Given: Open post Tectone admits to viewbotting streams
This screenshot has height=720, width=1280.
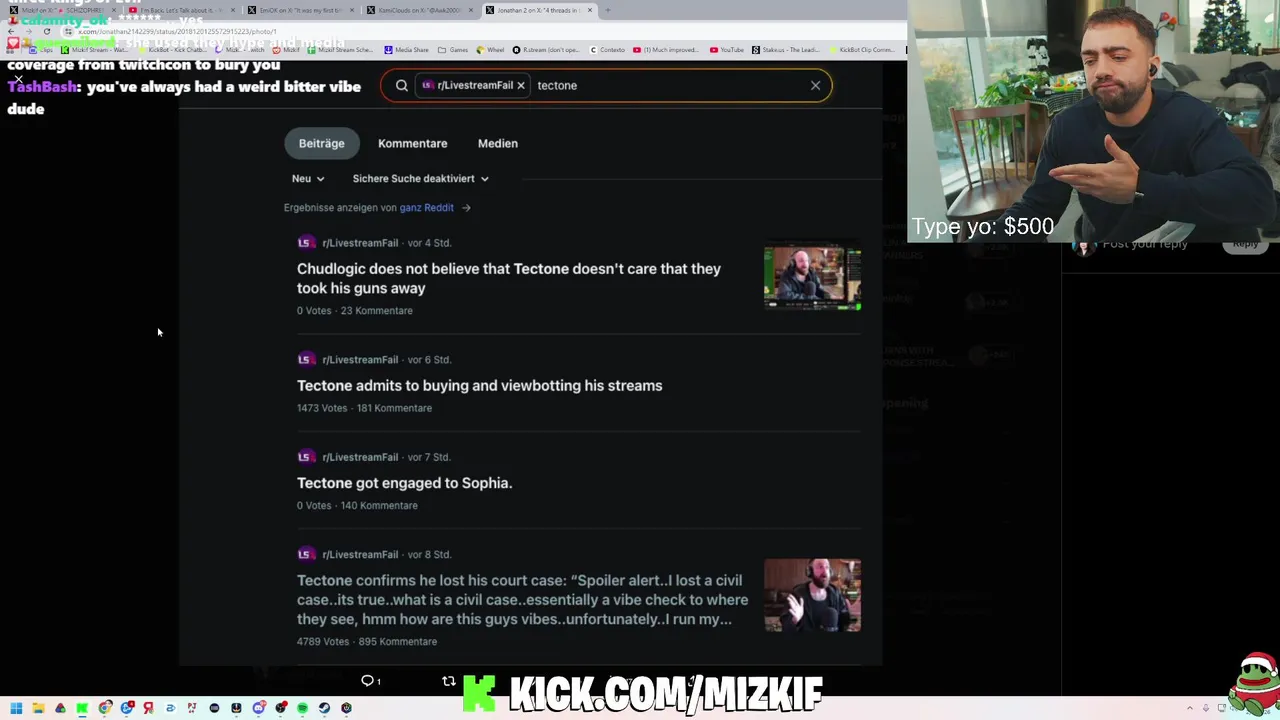Looking at the screenshot, I should tap(479, 385).
